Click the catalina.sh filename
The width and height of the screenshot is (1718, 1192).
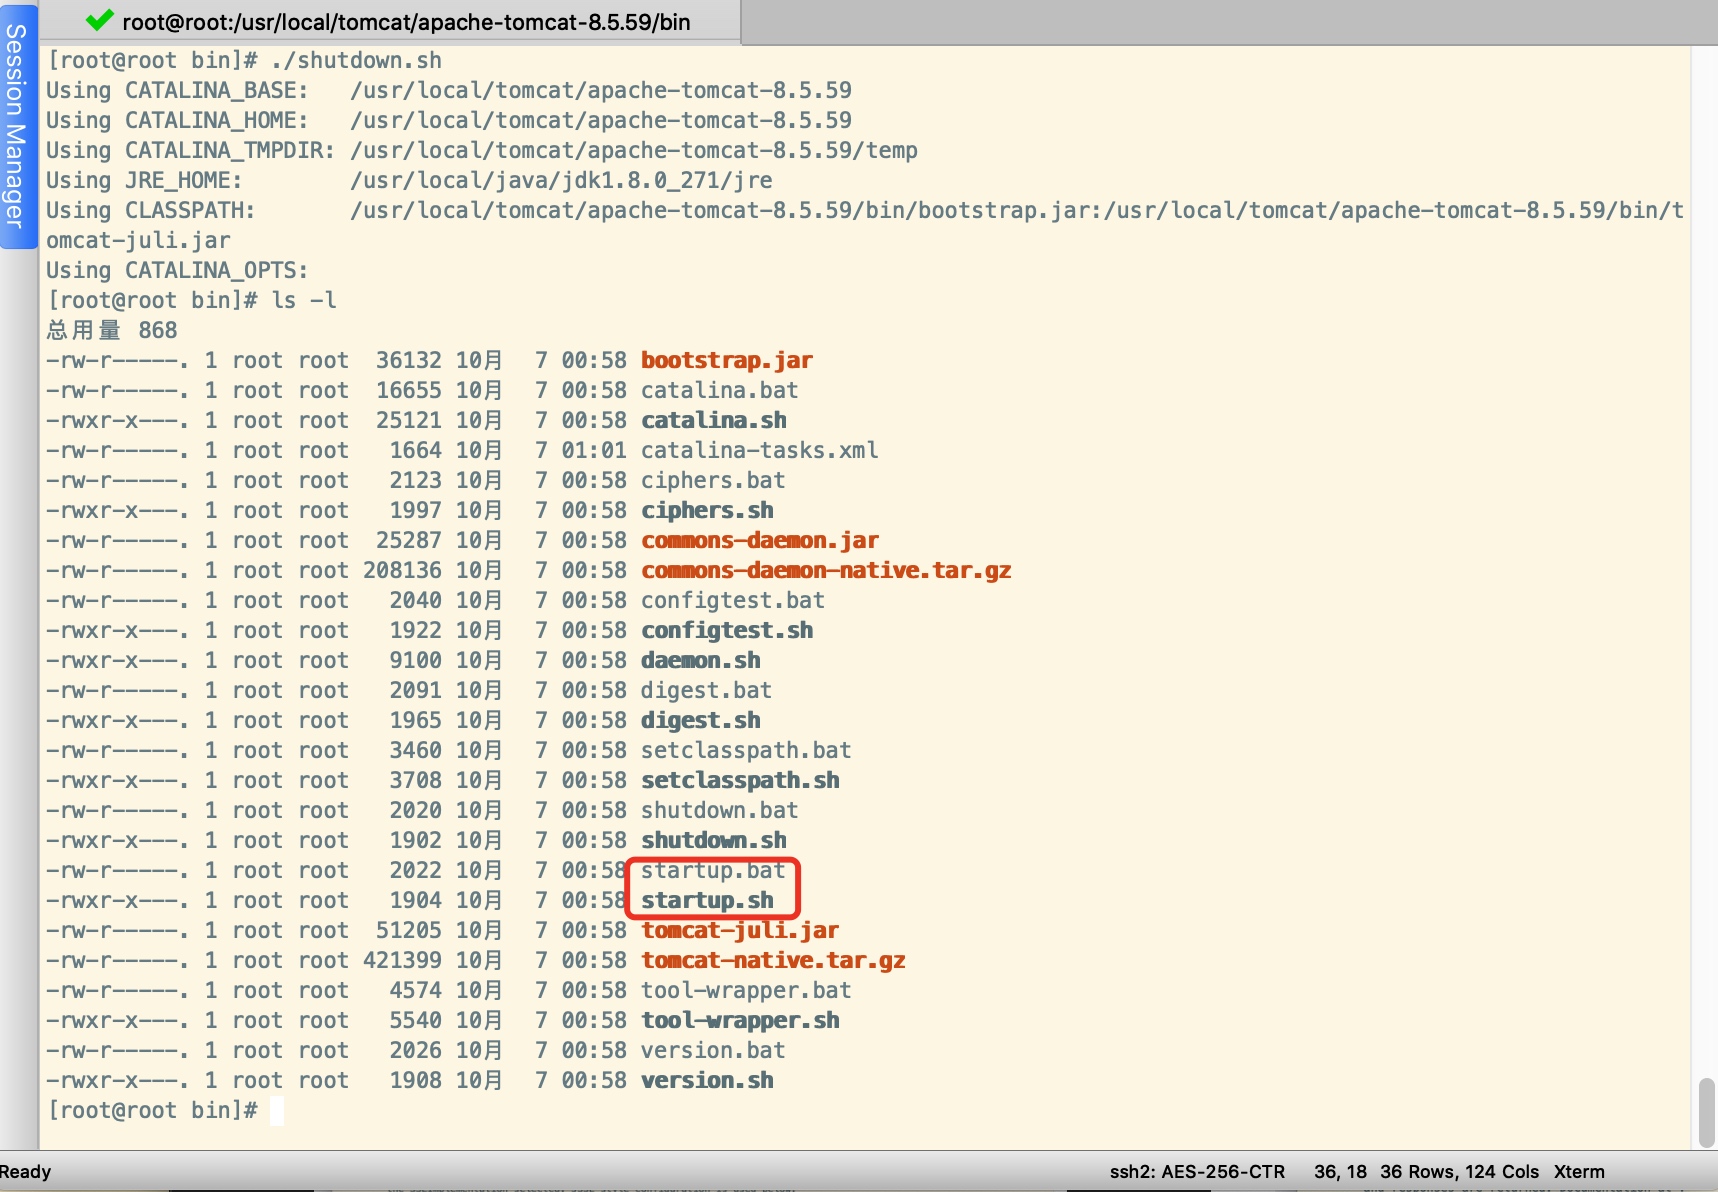click(x=713, y=420)
